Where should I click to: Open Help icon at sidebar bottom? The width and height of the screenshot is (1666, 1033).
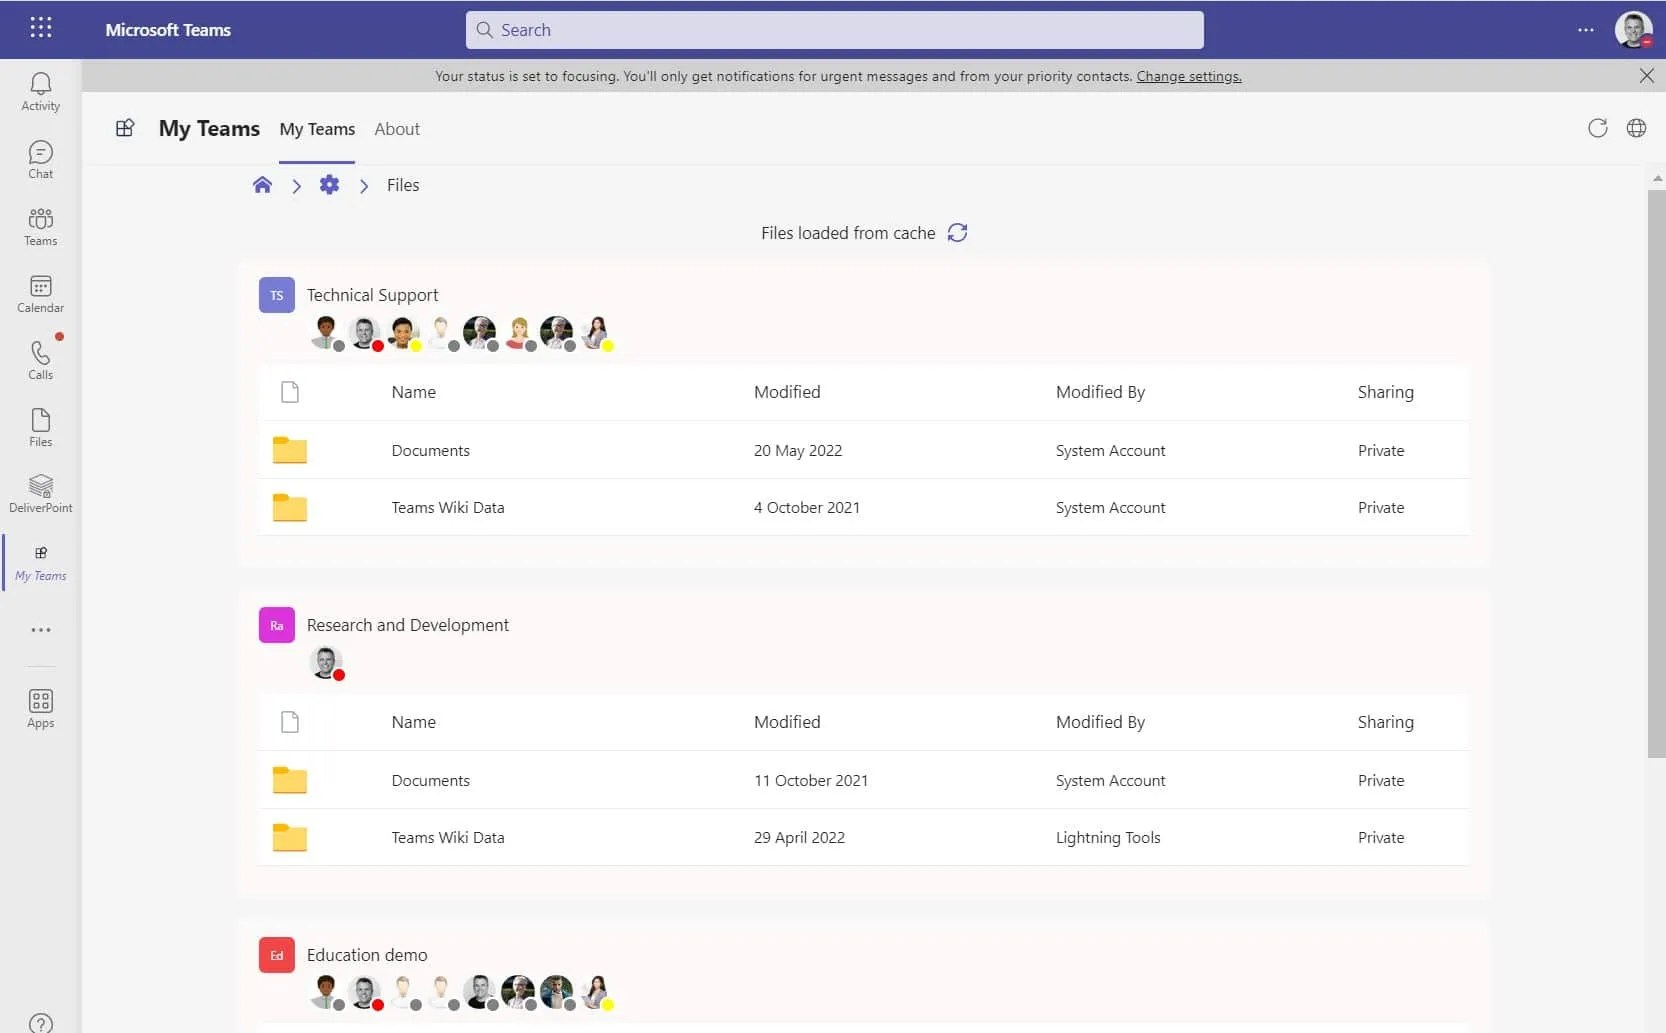[41, 1023]
